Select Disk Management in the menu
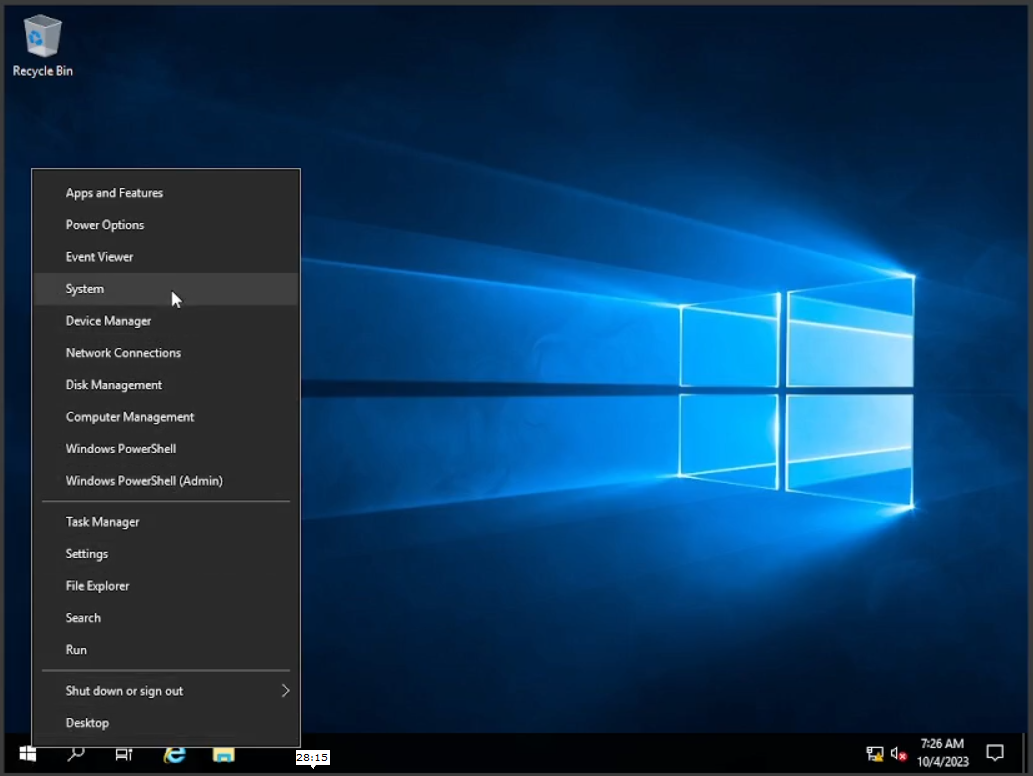1033x776 pixels. 114,385
